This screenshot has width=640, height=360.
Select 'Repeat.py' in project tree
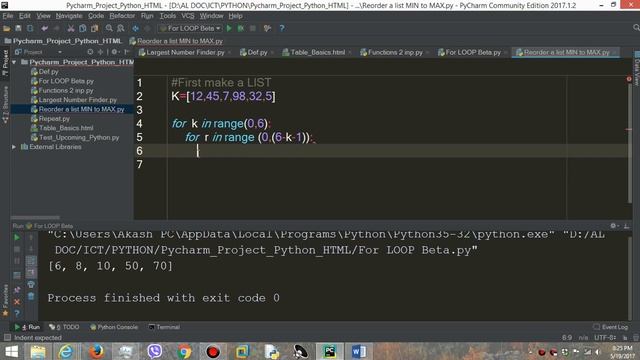point(54,119)
